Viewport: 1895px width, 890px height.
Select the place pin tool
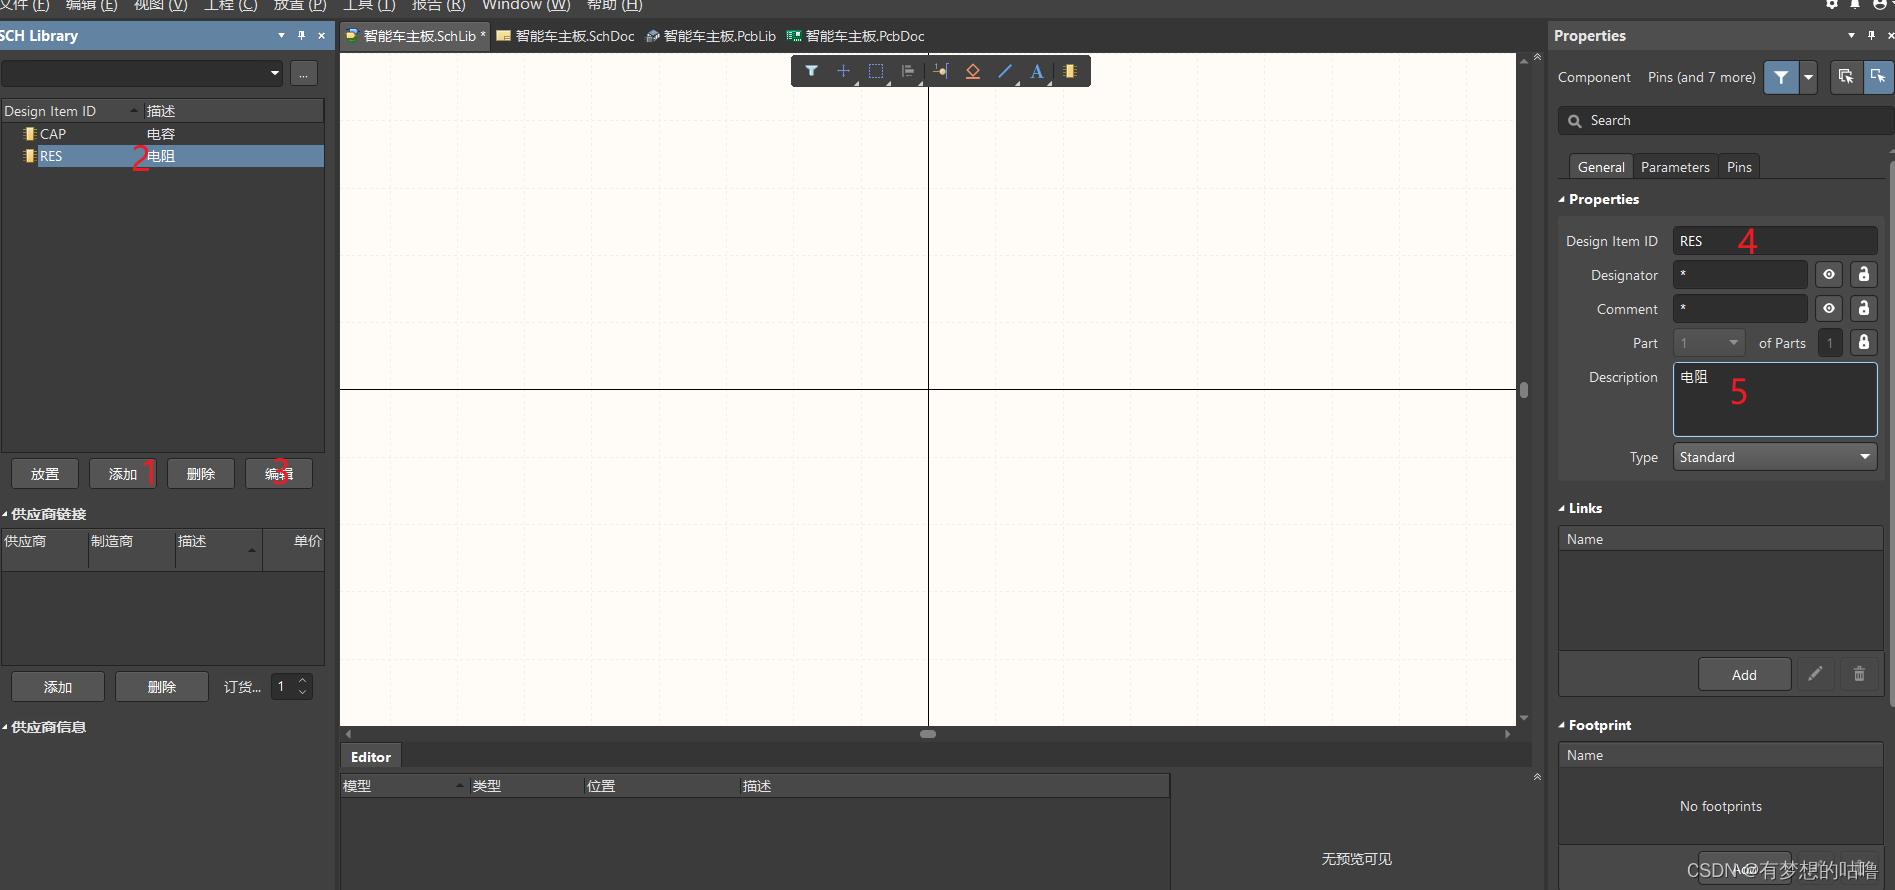pyautogui.click(x=940, y=71)
